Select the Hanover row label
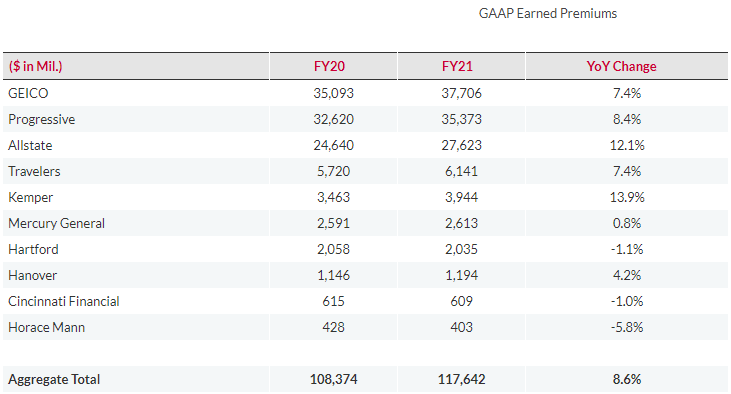This screenshot has width=731, height=394. click(32, 276)
